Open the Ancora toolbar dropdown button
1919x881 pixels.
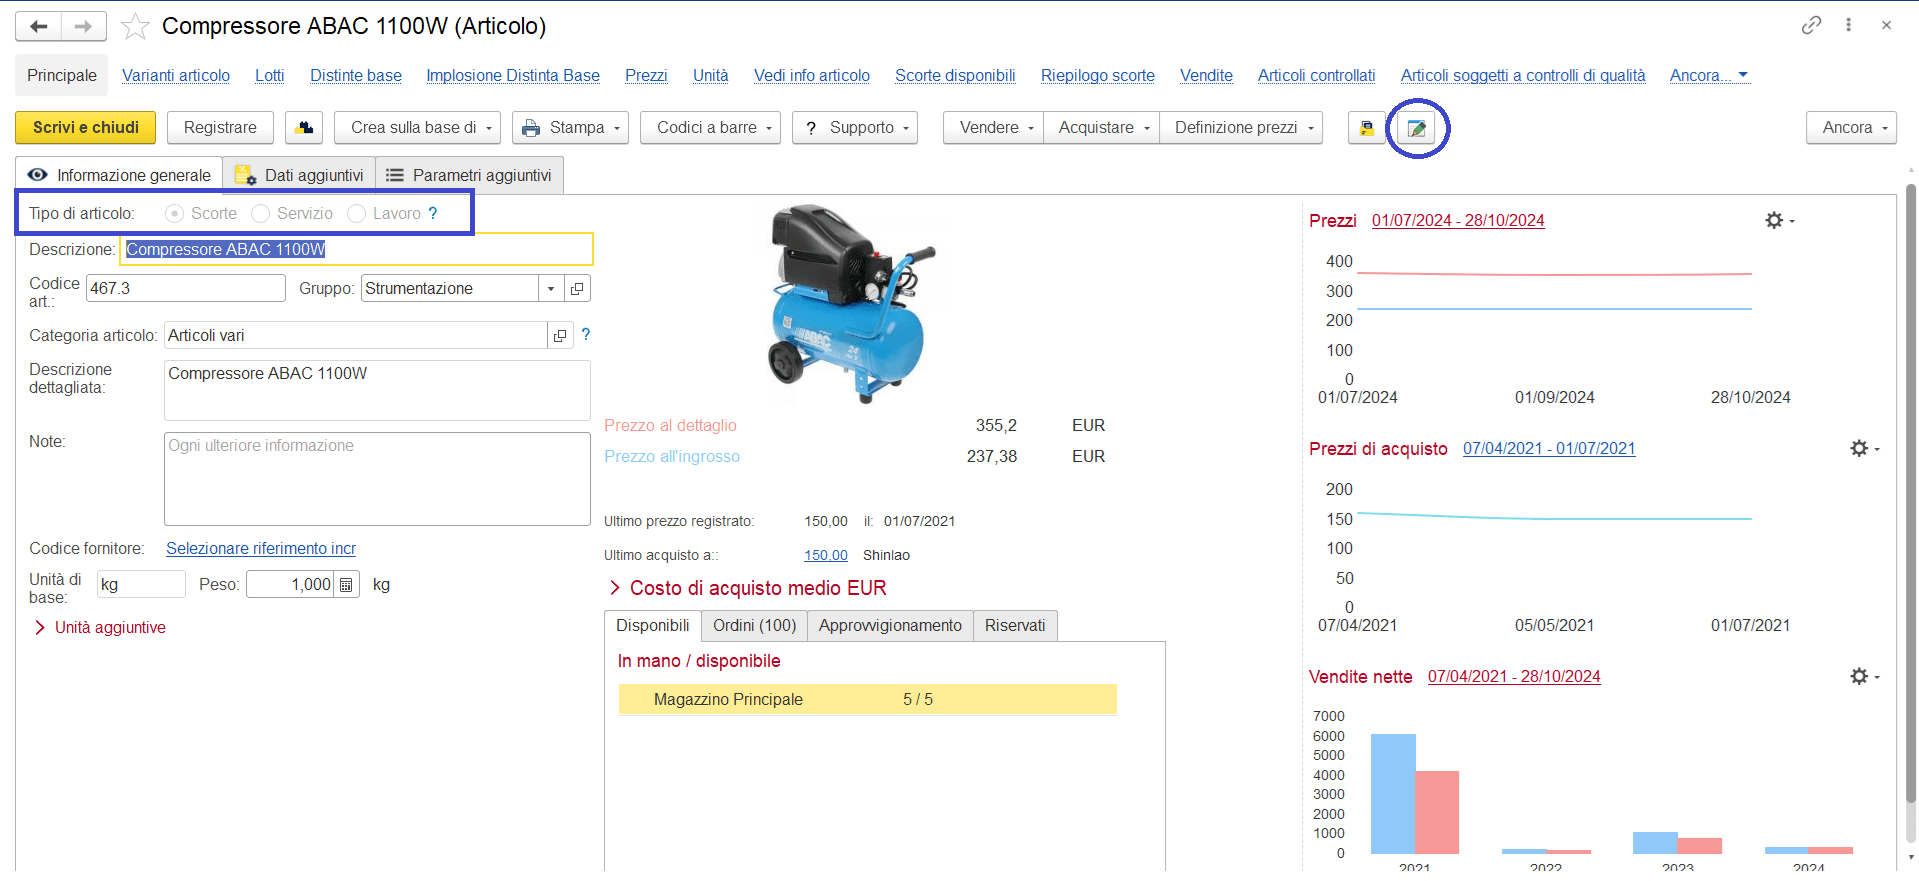pos(1851,128)
